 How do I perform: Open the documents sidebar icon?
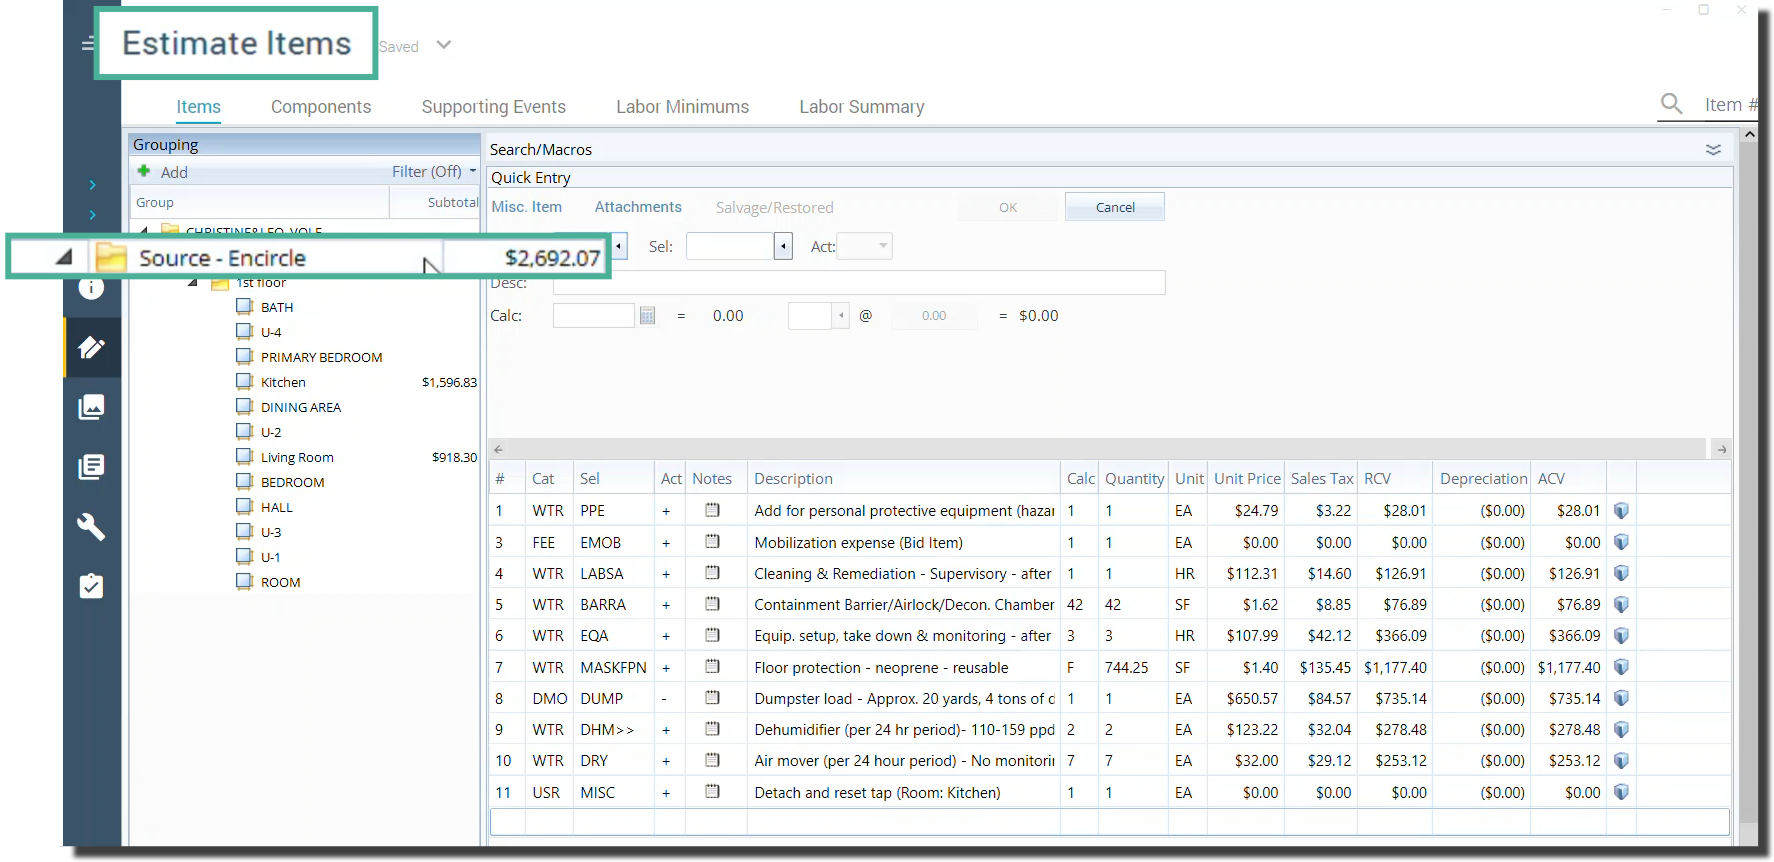(91, 467)
